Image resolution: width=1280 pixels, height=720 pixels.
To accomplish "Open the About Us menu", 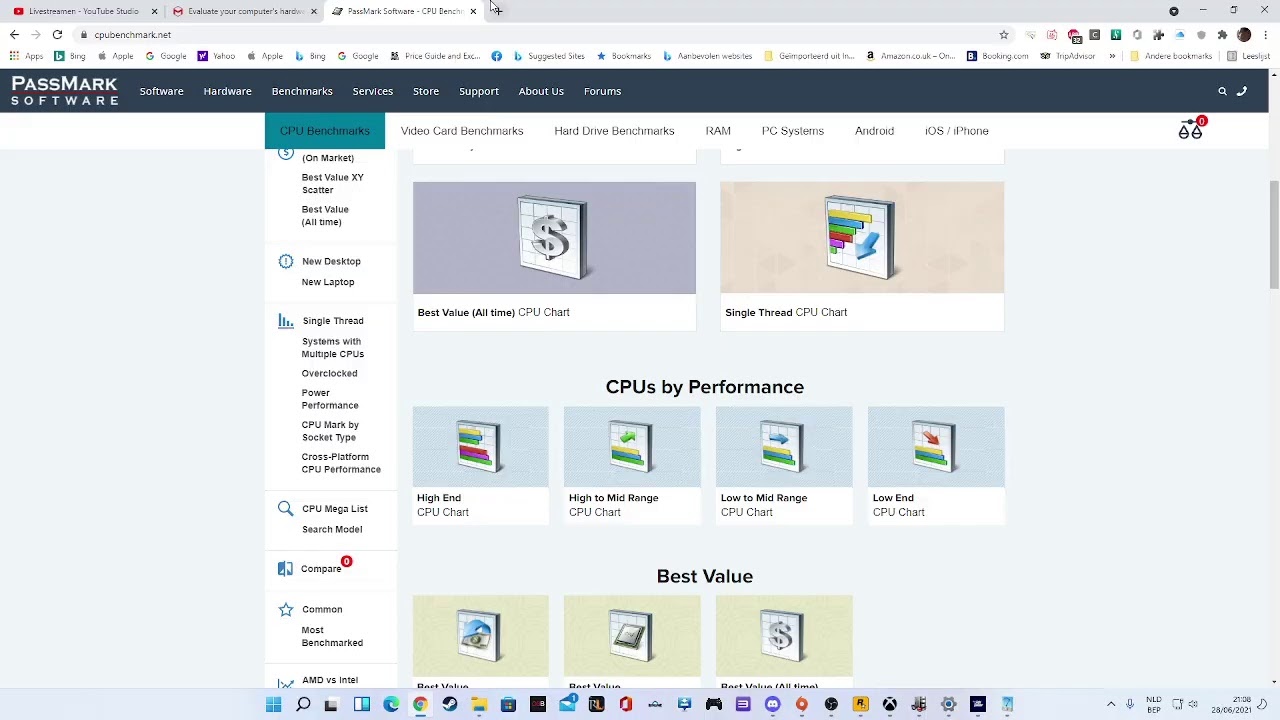I will click(x=541, y=91).
